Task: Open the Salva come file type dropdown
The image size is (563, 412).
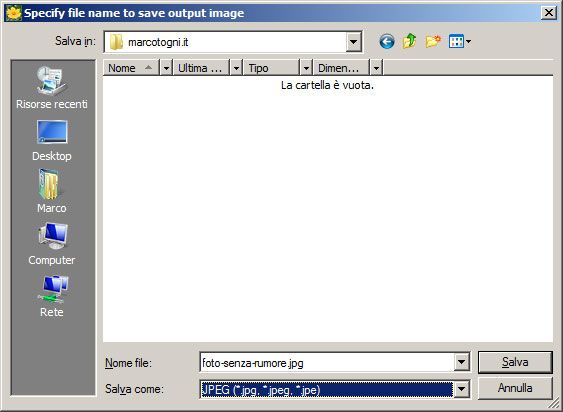Action: click(462, 389)
